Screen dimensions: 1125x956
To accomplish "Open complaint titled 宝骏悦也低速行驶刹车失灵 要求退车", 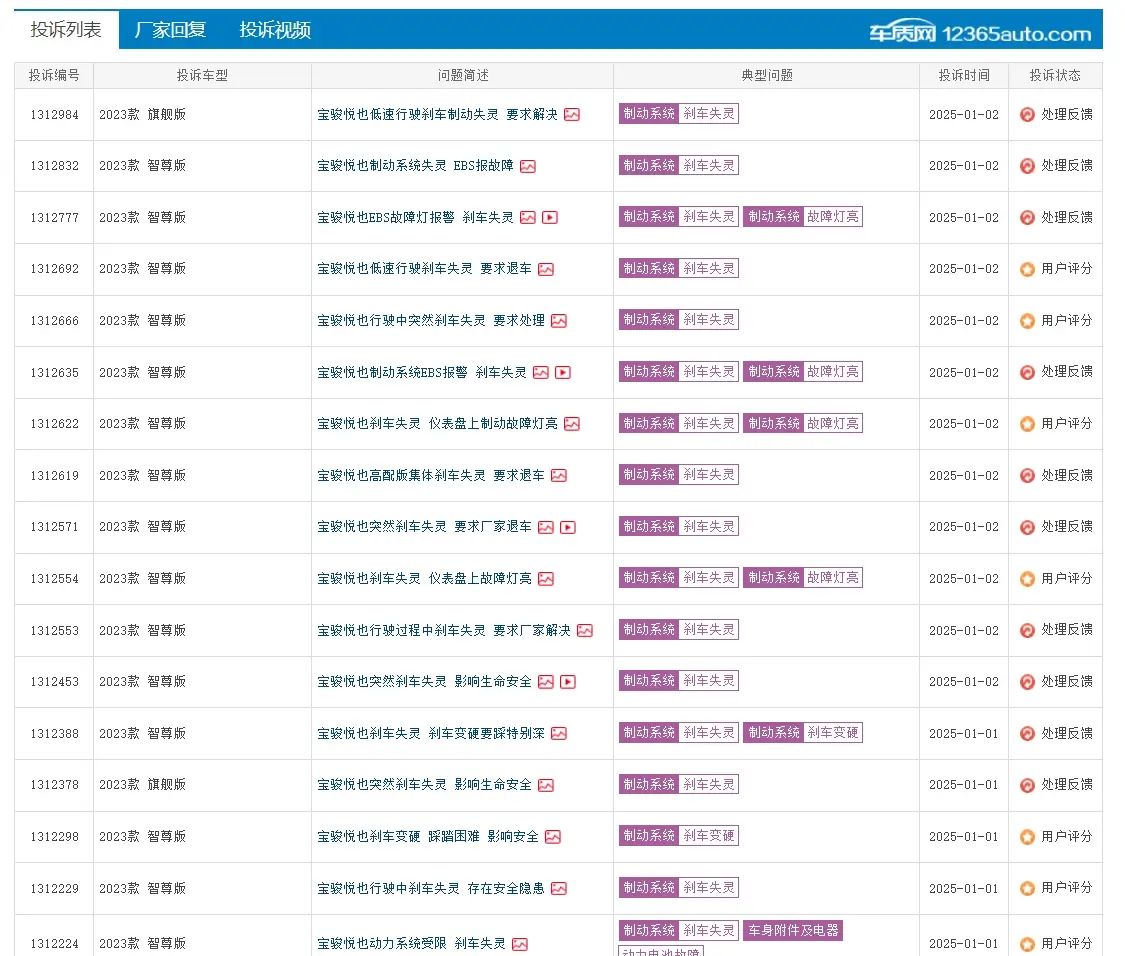I will 425,269.
